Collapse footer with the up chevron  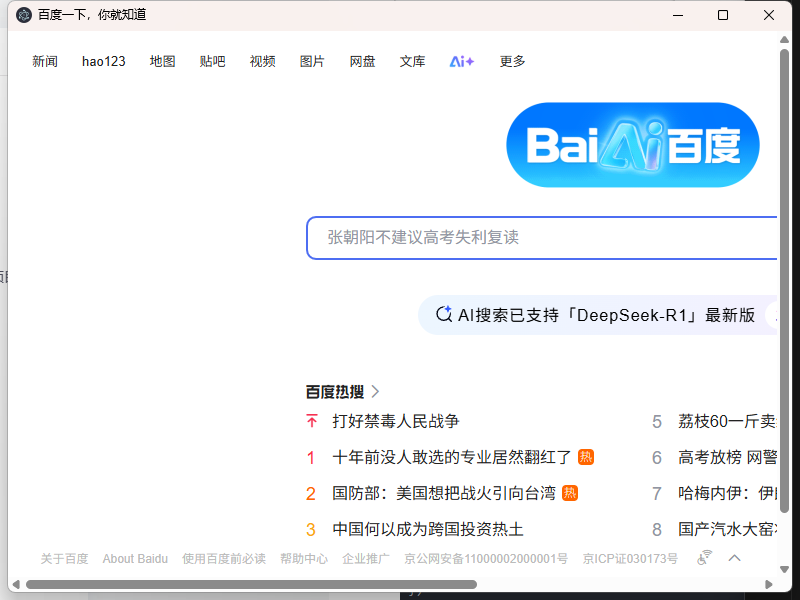[734, 558]
